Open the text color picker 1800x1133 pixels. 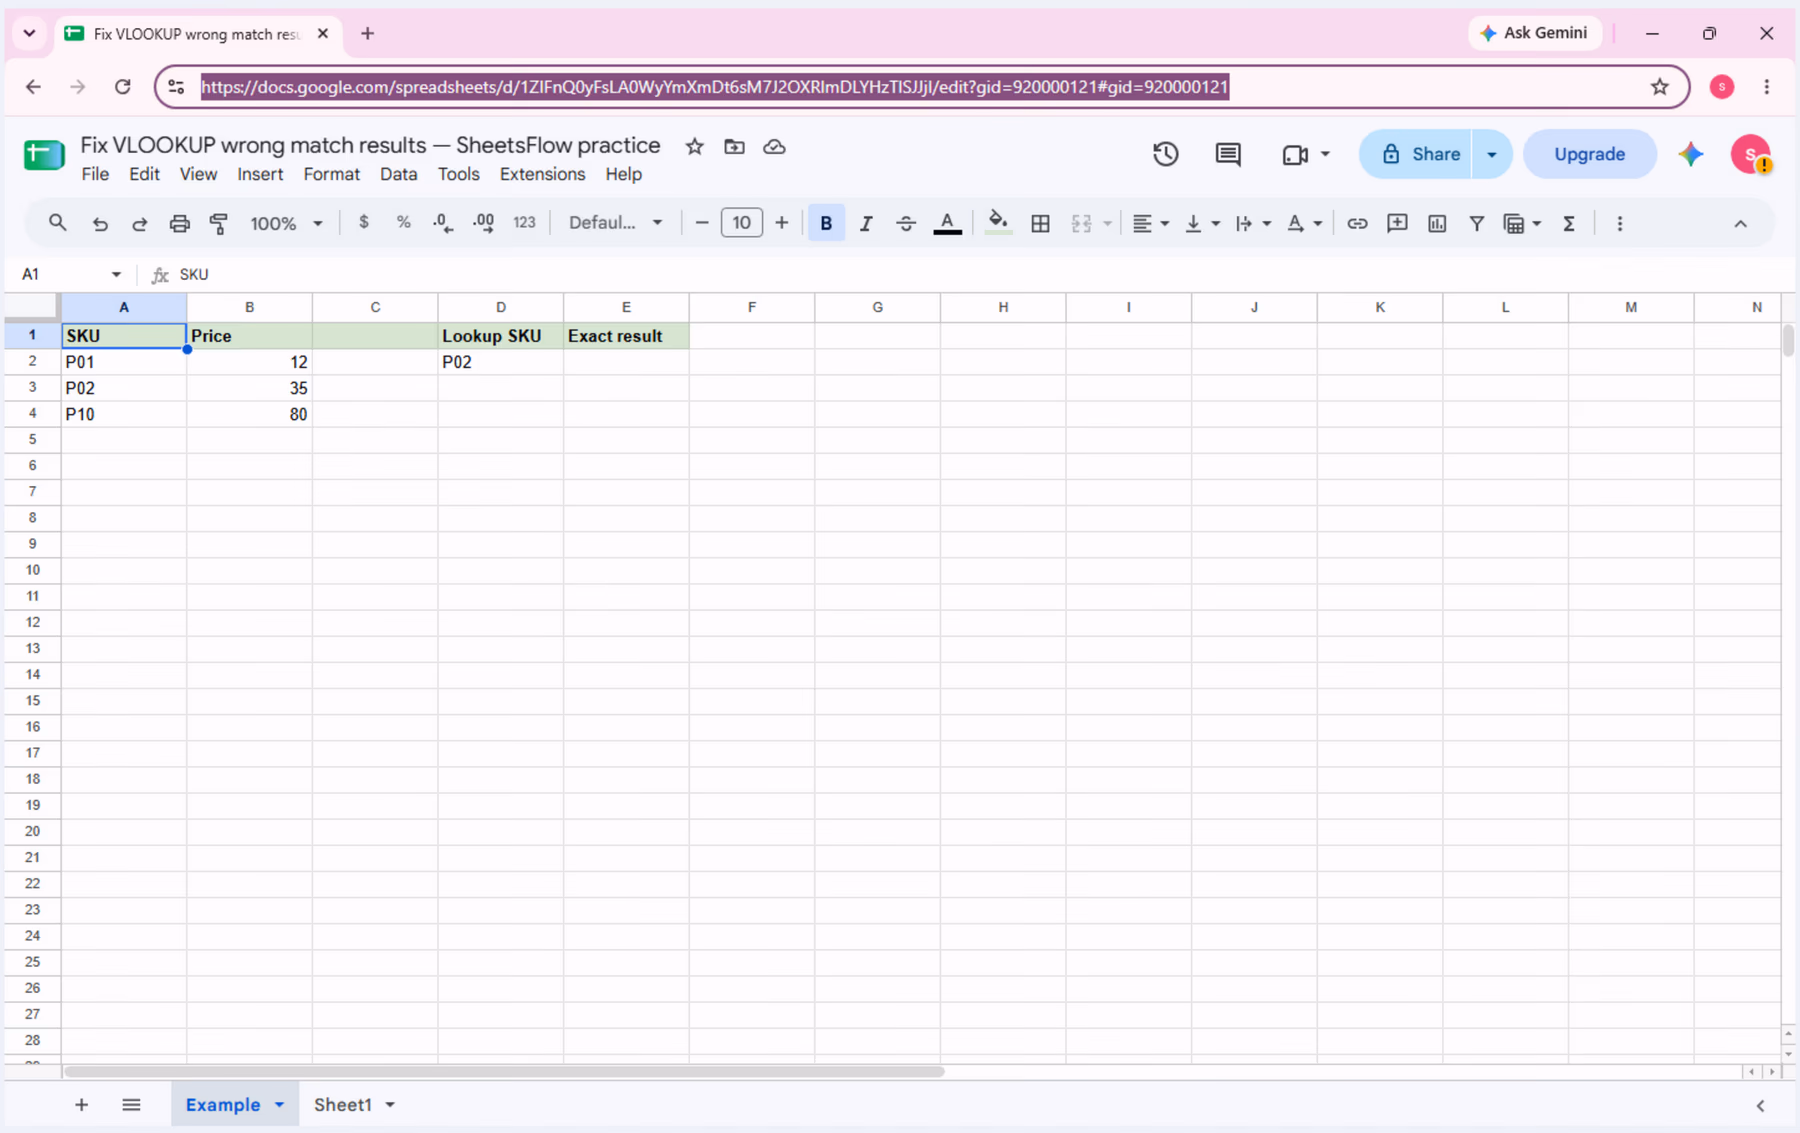pyautogui.click(x=947, y=223)
